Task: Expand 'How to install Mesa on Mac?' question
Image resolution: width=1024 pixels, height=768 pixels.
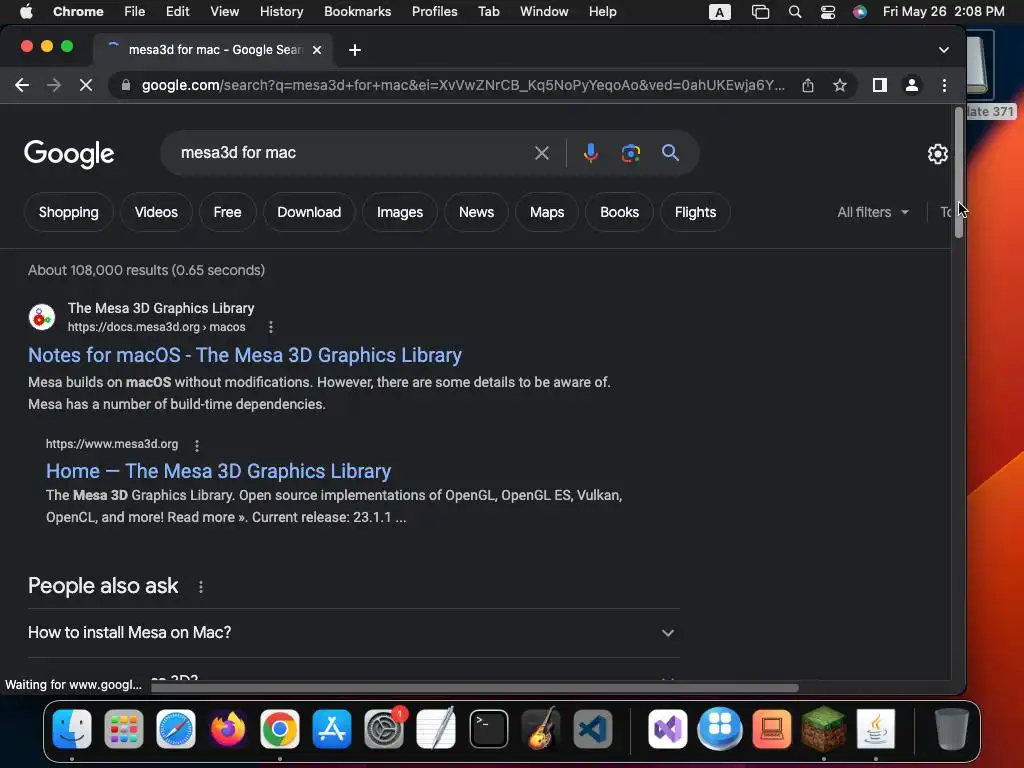Action: tap(353, 633)
